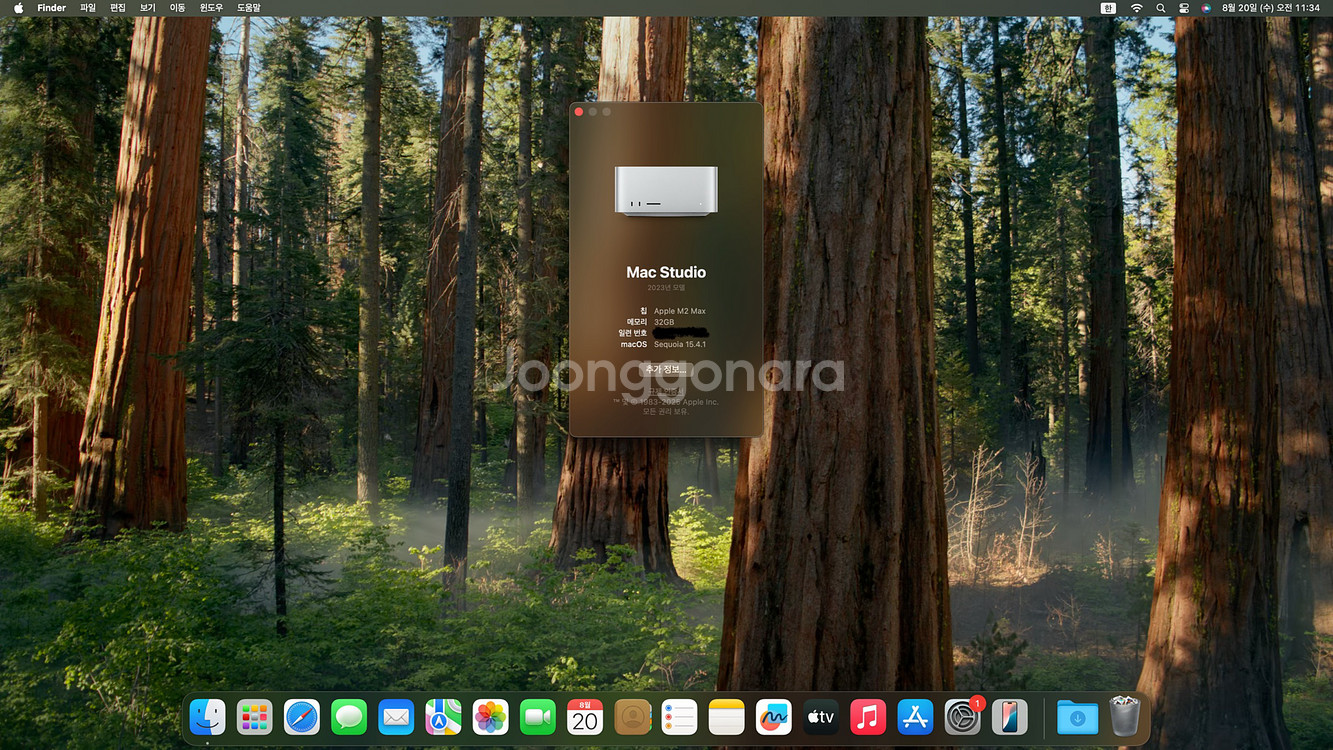Launch iPhone Mirroring from the Dock
The width and height of the screenshot is (1333, 750).
click(x=1010, y=717)
